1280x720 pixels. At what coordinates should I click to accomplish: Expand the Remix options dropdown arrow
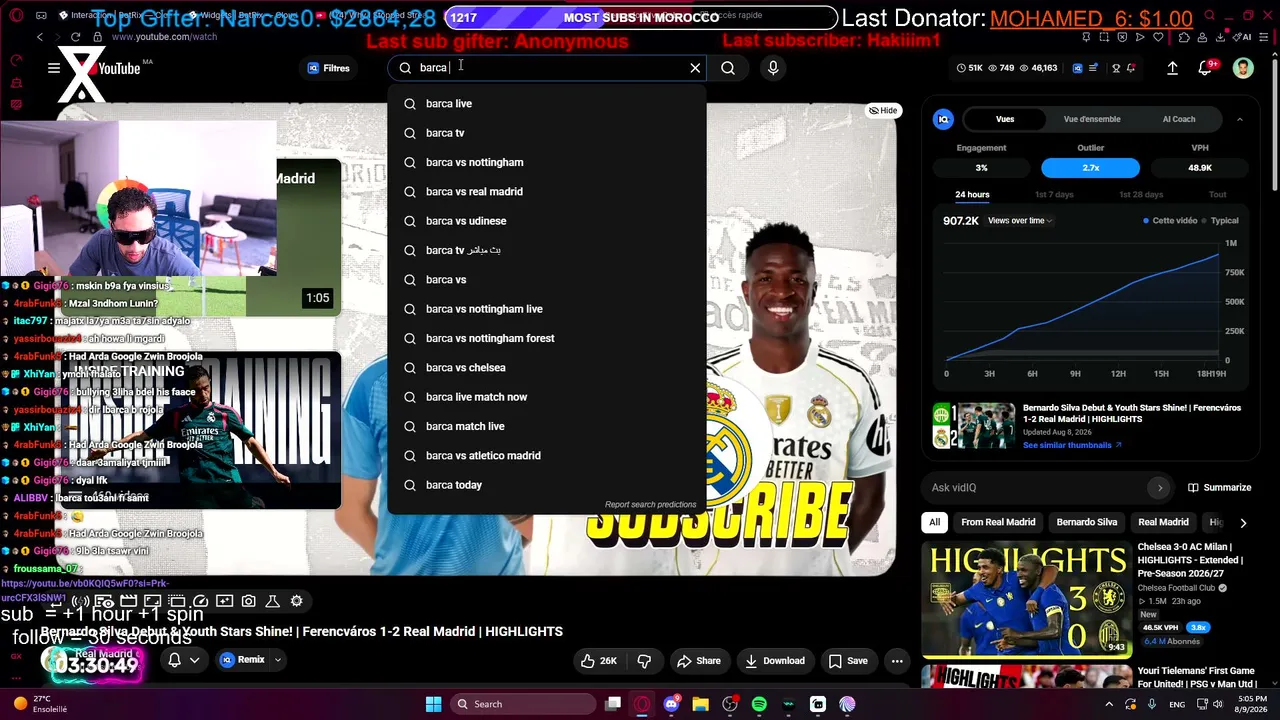(278, 660)
